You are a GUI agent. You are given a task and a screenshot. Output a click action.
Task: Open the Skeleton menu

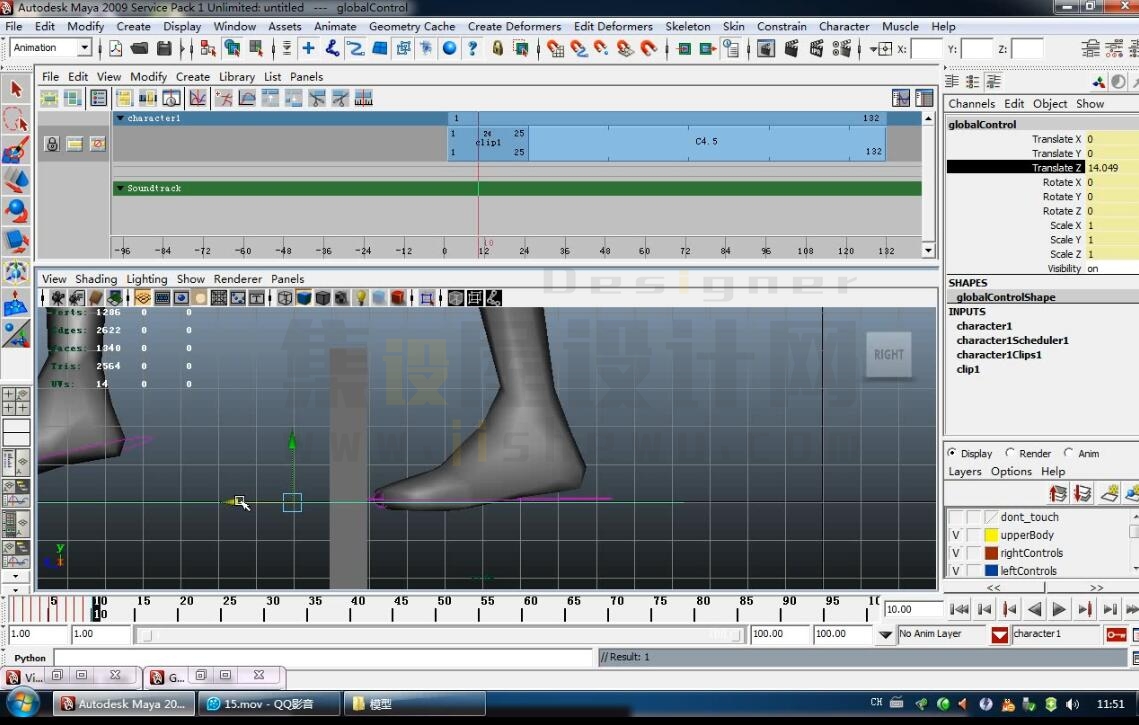tap(688, 26)
